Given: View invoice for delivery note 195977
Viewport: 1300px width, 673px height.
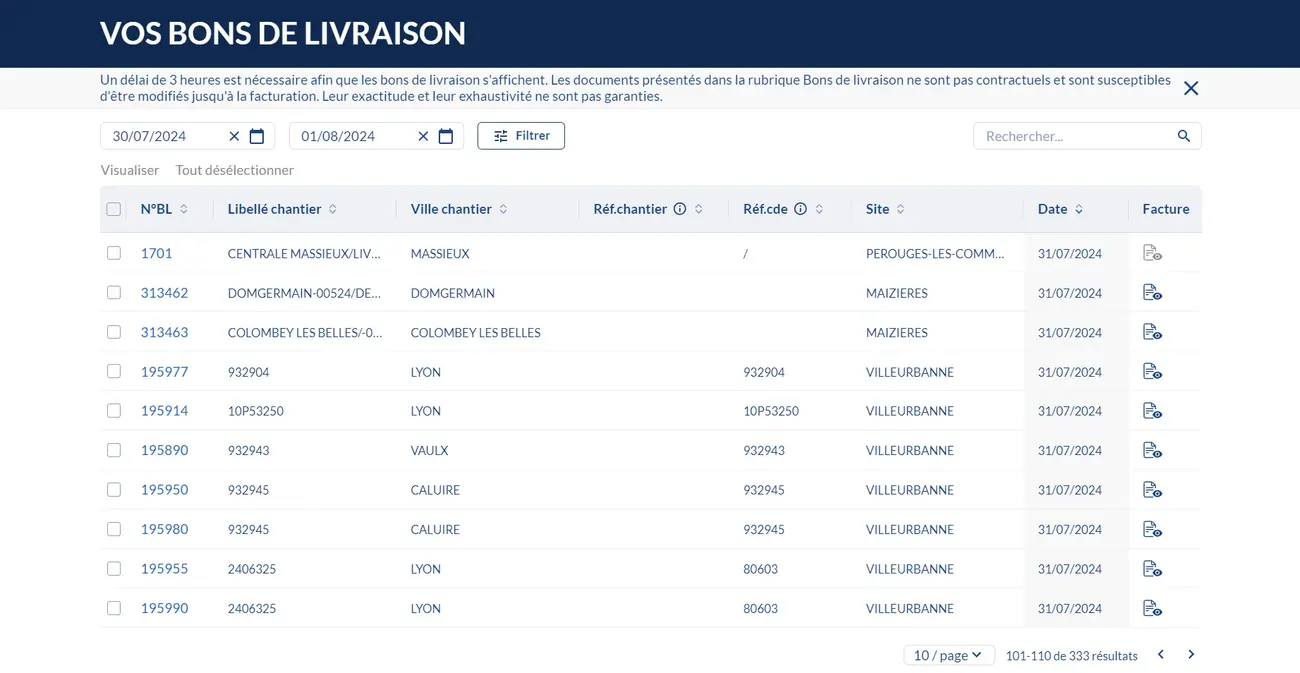Looking at the screenshot, I should pos(1152,372).
